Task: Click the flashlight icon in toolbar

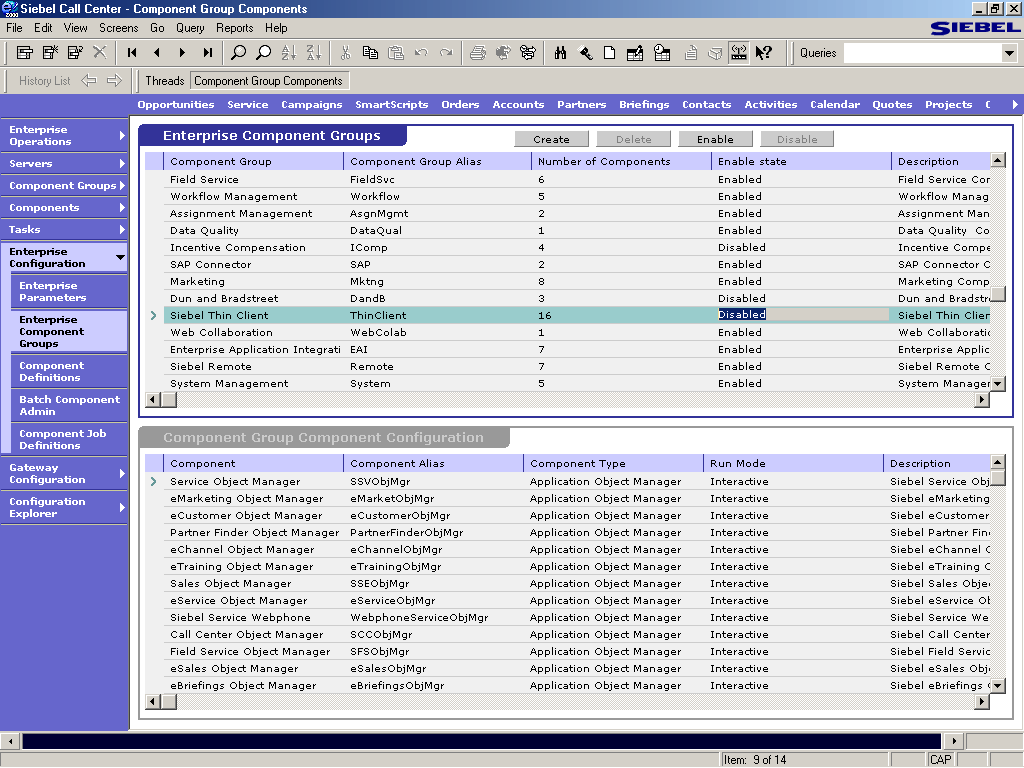Action: pyautogui.click(x=585, y=53)
